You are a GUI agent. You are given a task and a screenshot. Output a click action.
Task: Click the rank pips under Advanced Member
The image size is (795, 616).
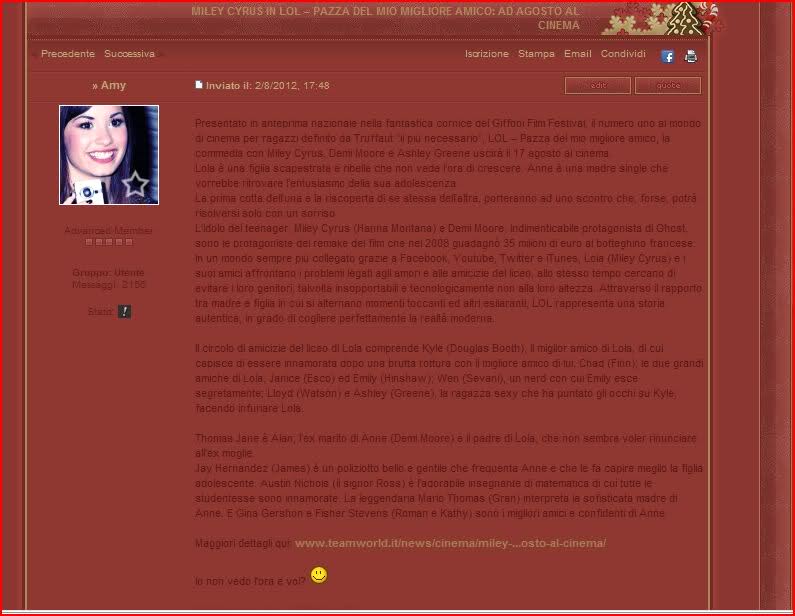[x=109, y=242]
